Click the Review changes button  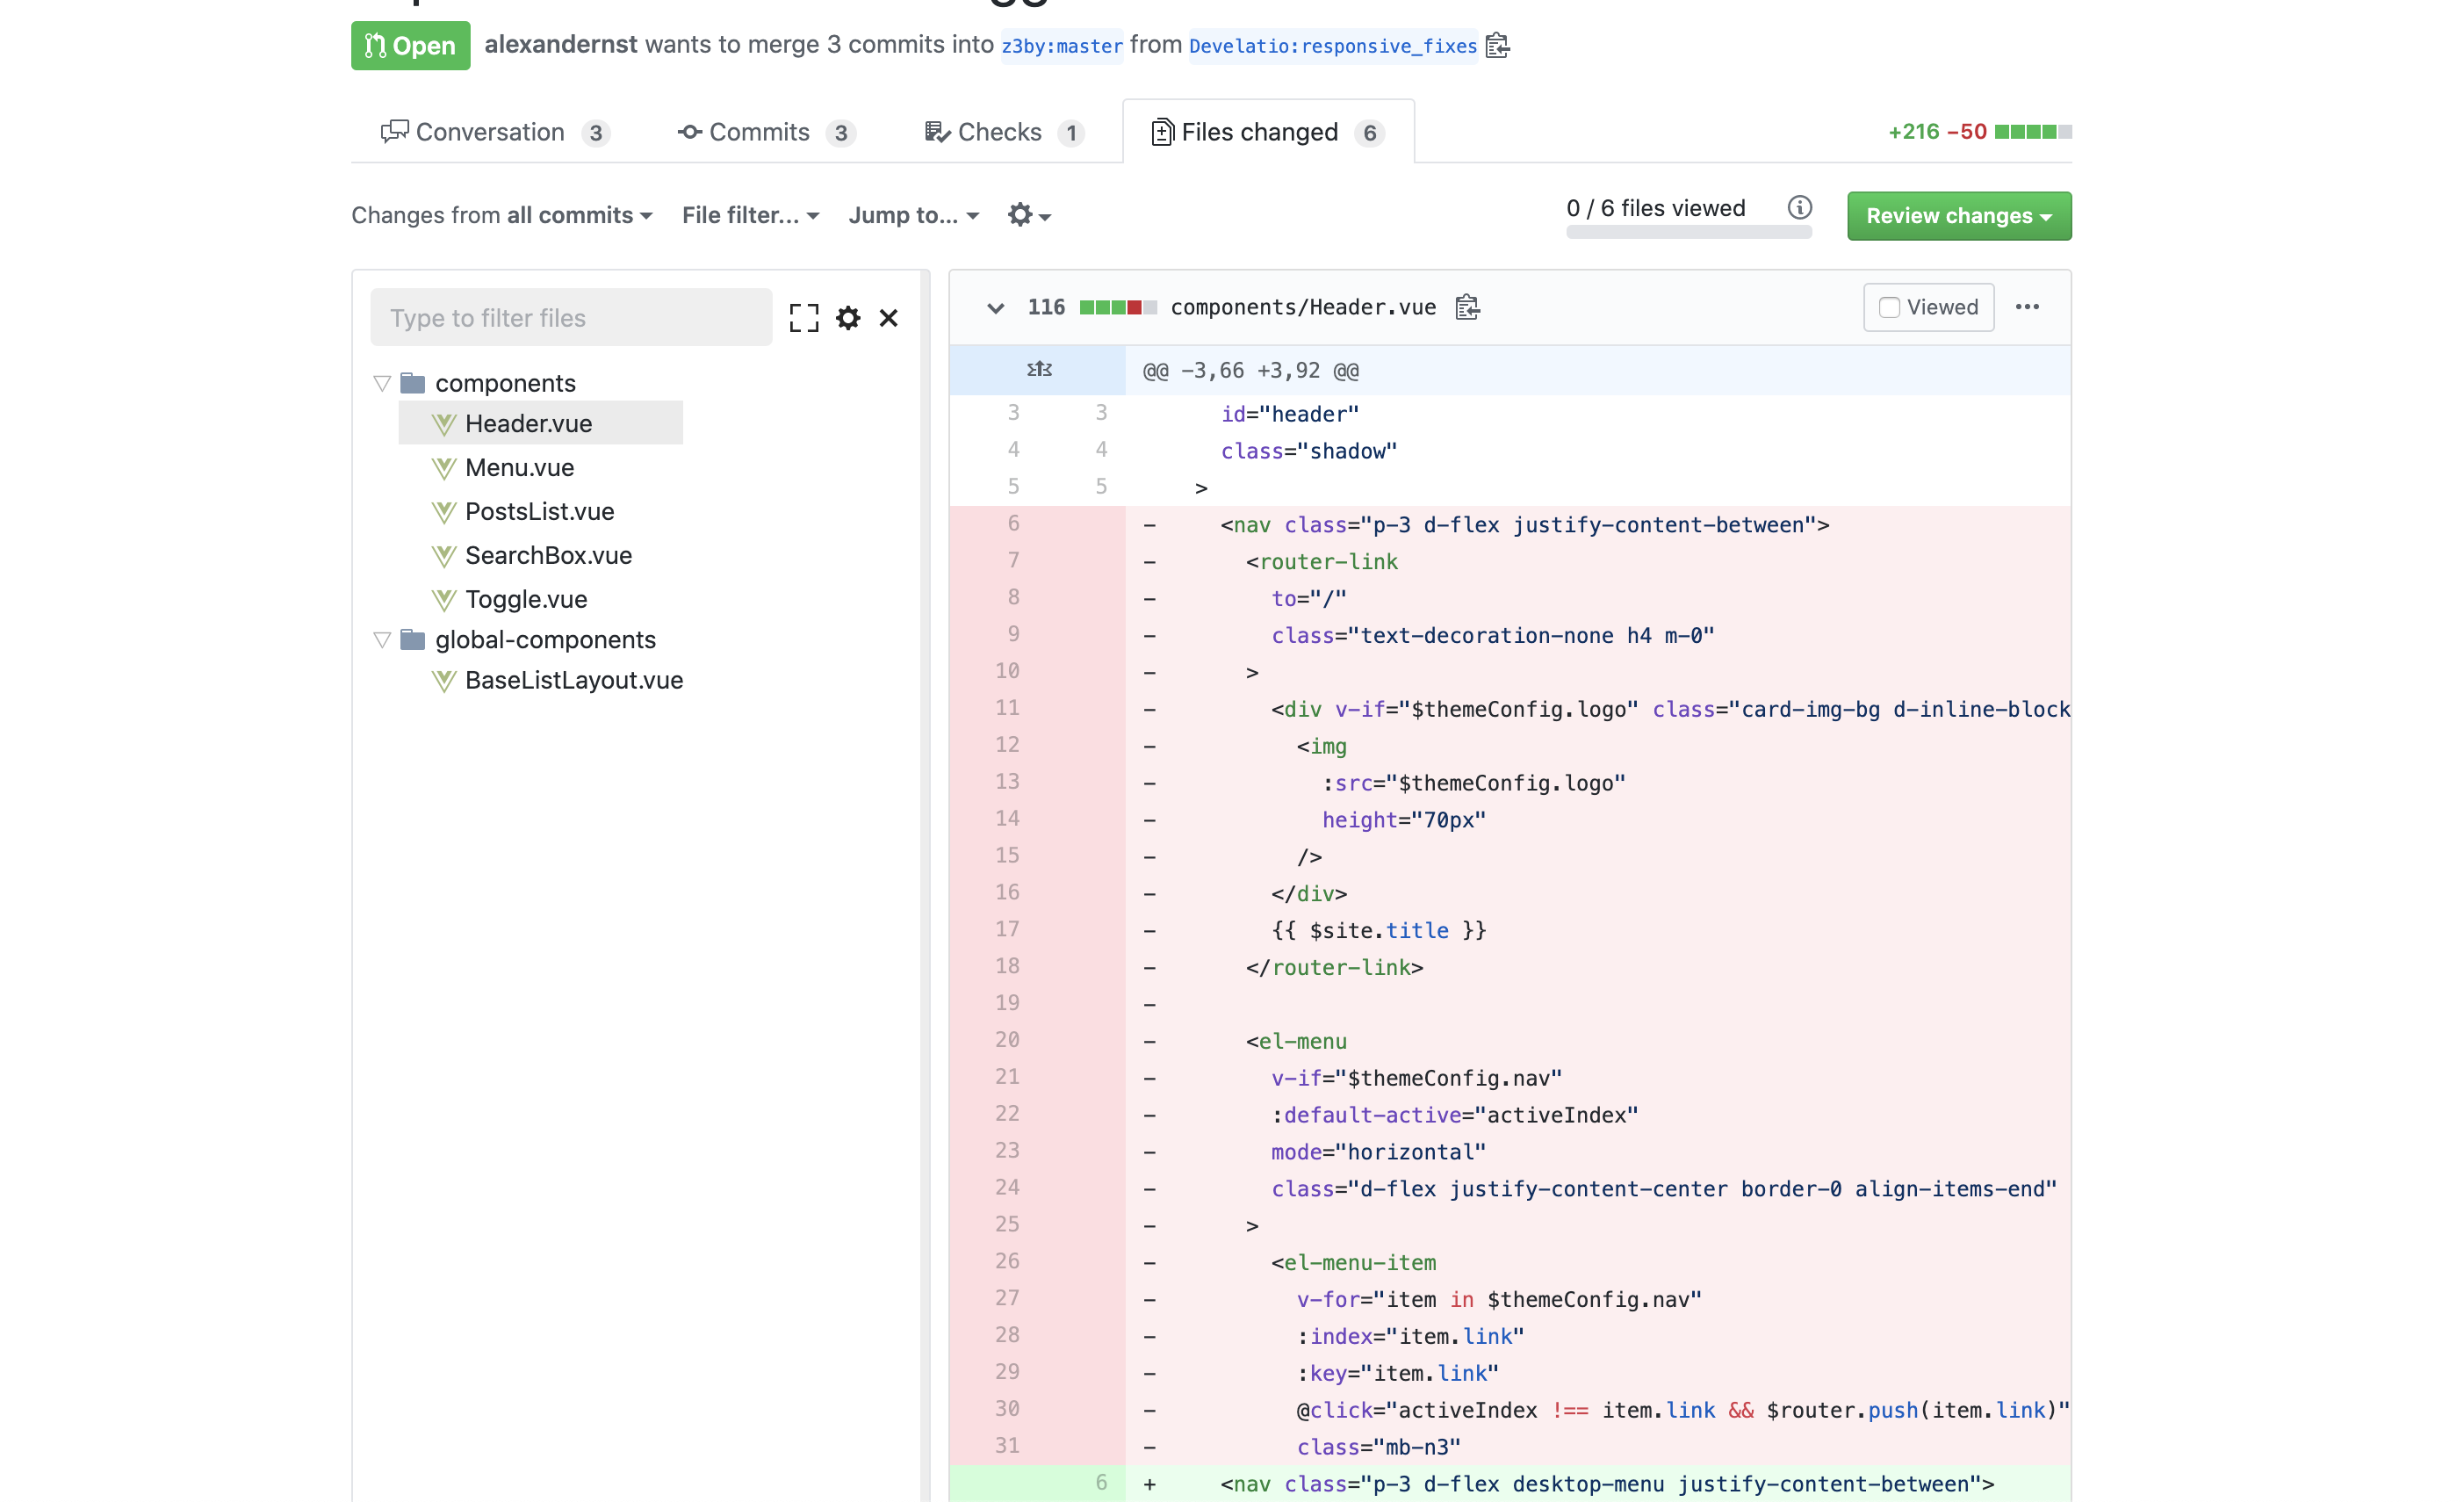coord(1958,215)
